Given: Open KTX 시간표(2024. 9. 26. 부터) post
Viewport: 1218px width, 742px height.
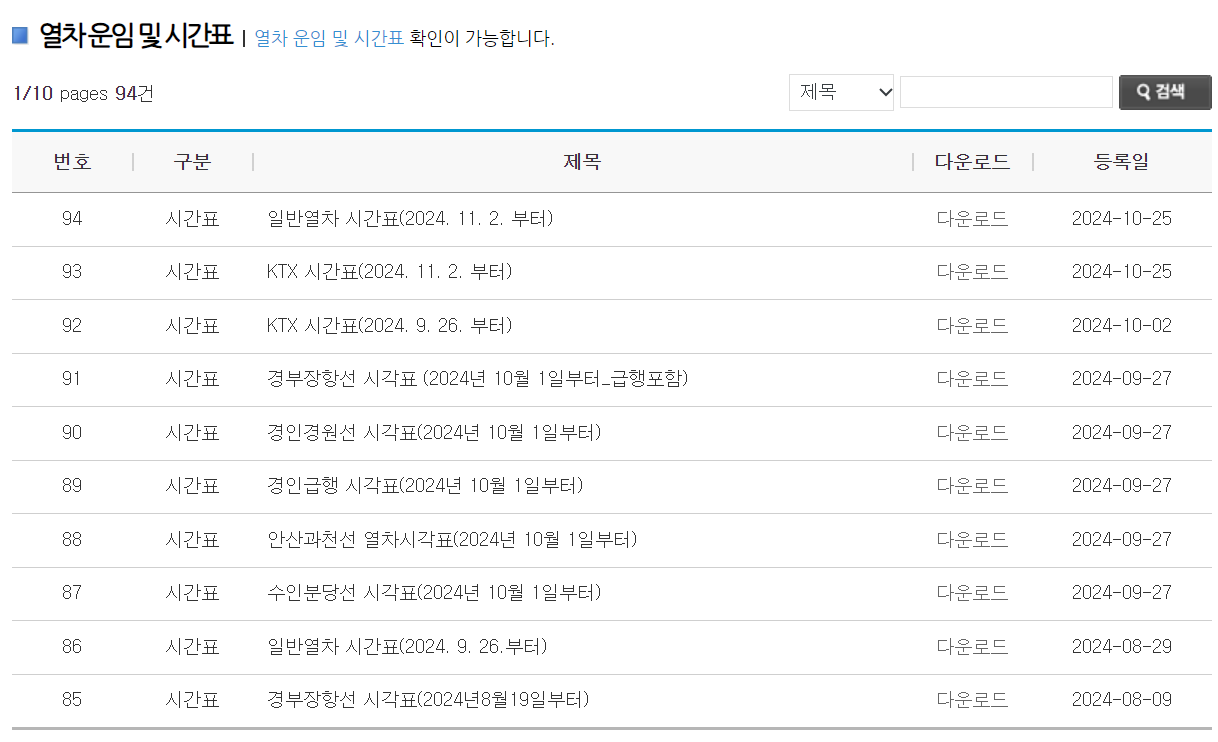Looking at the screenshot, I should coord(390,325).
